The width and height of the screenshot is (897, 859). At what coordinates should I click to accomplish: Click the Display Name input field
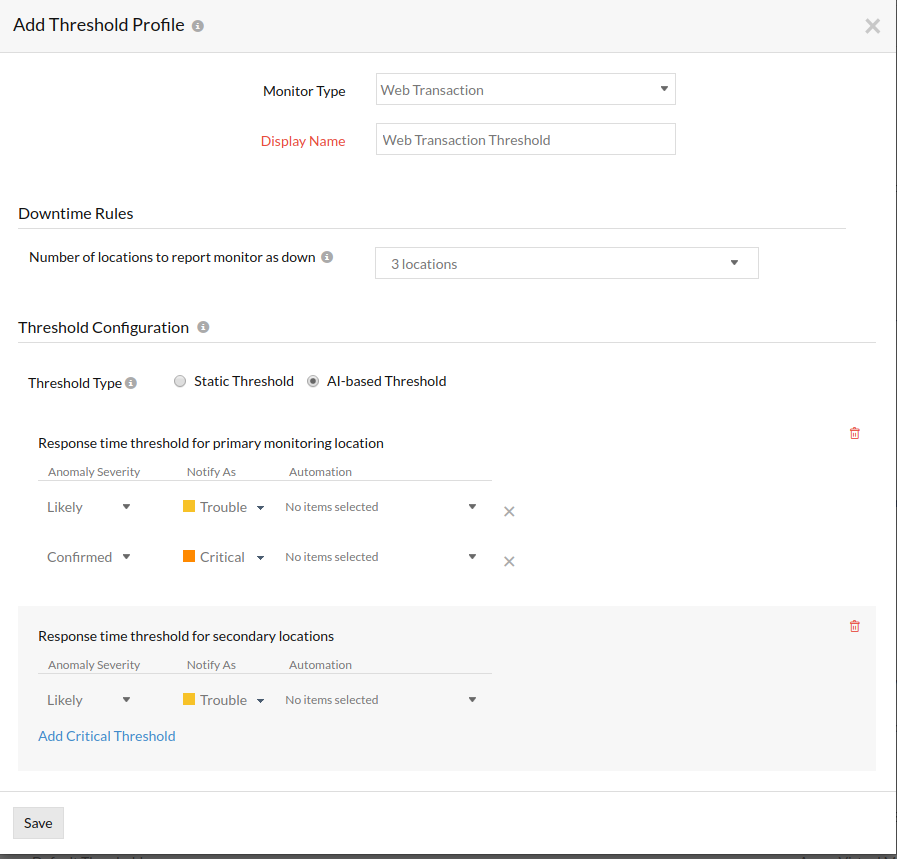tap(526, 140)
